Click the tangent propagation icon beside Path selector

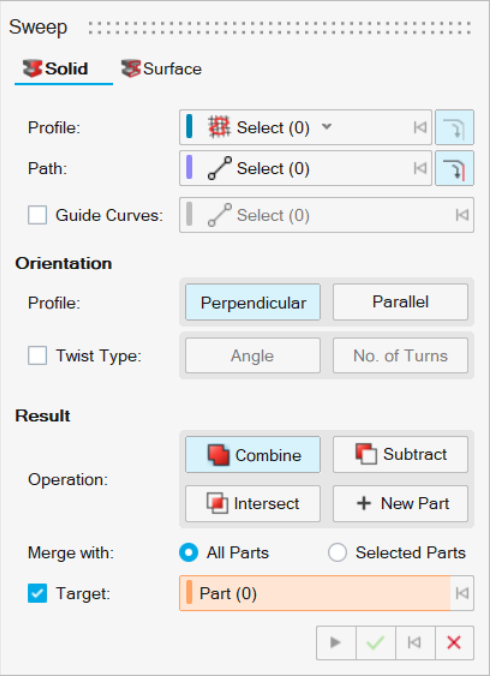click(x=454, y=168)
